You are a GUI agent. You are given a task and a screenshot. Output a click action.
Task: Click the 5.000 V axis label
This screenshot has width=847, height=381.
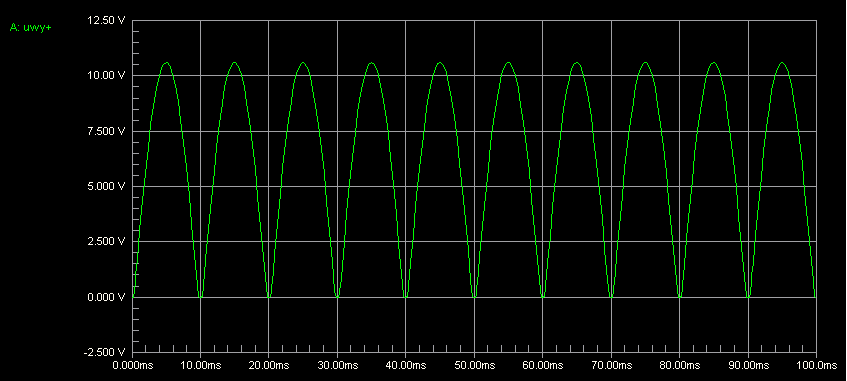coord(105,186)
